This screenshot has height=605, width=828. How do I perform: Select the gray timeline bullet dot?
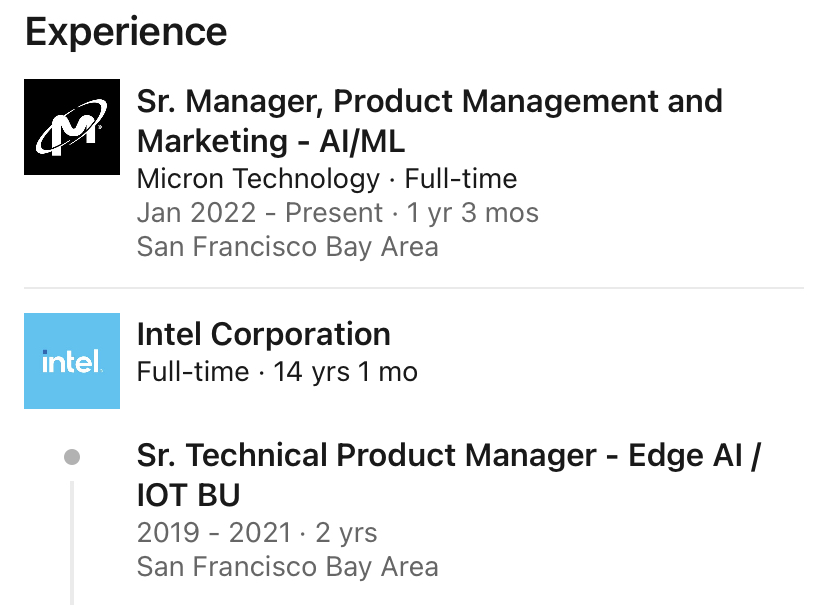(72, 457)
